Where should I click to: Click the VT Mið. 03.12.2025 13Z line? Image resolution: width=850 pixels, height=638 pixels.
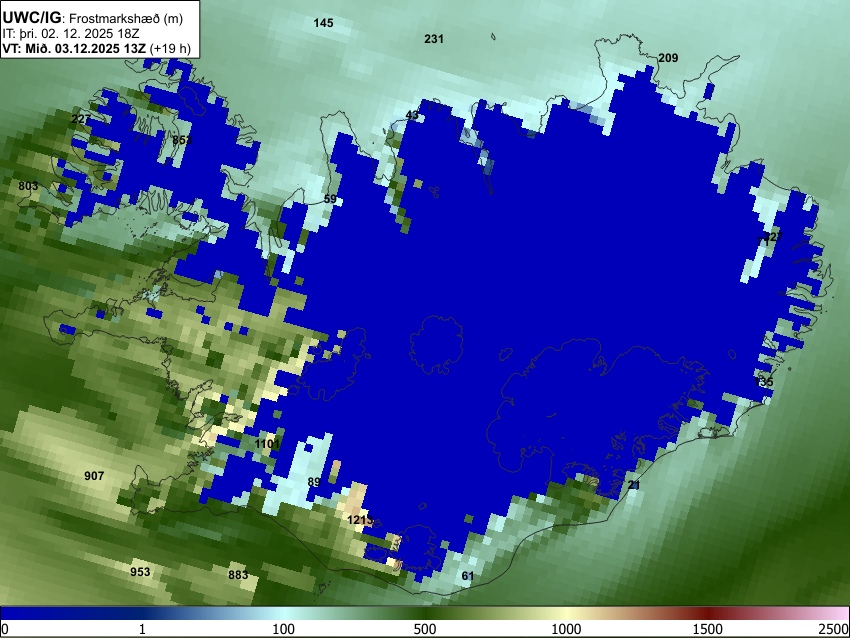[96, 48]
